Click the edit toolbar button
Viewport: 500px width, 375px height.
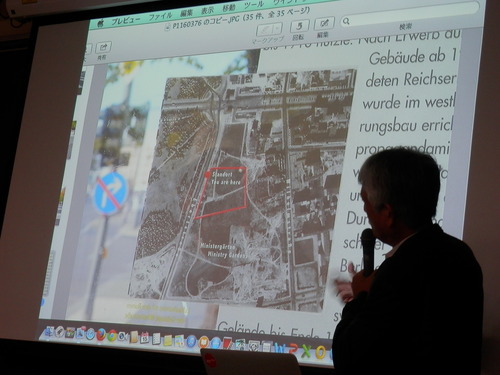(324, 24)
